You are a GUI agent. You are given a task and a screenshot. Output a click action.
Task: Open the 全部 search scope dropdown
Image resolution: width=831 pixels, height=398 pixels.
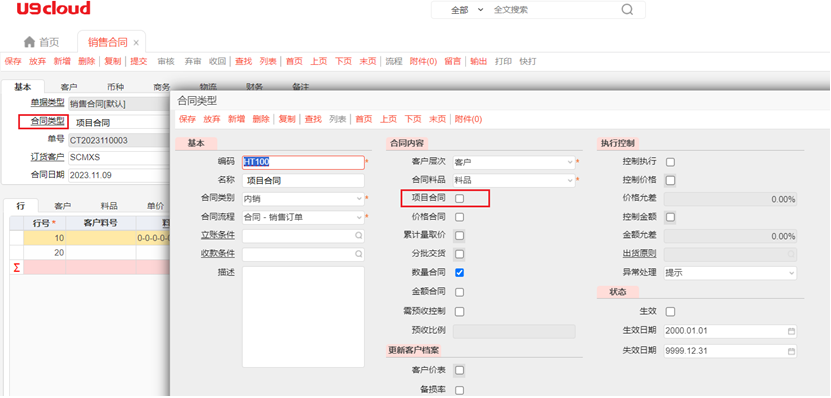point(467,10)
